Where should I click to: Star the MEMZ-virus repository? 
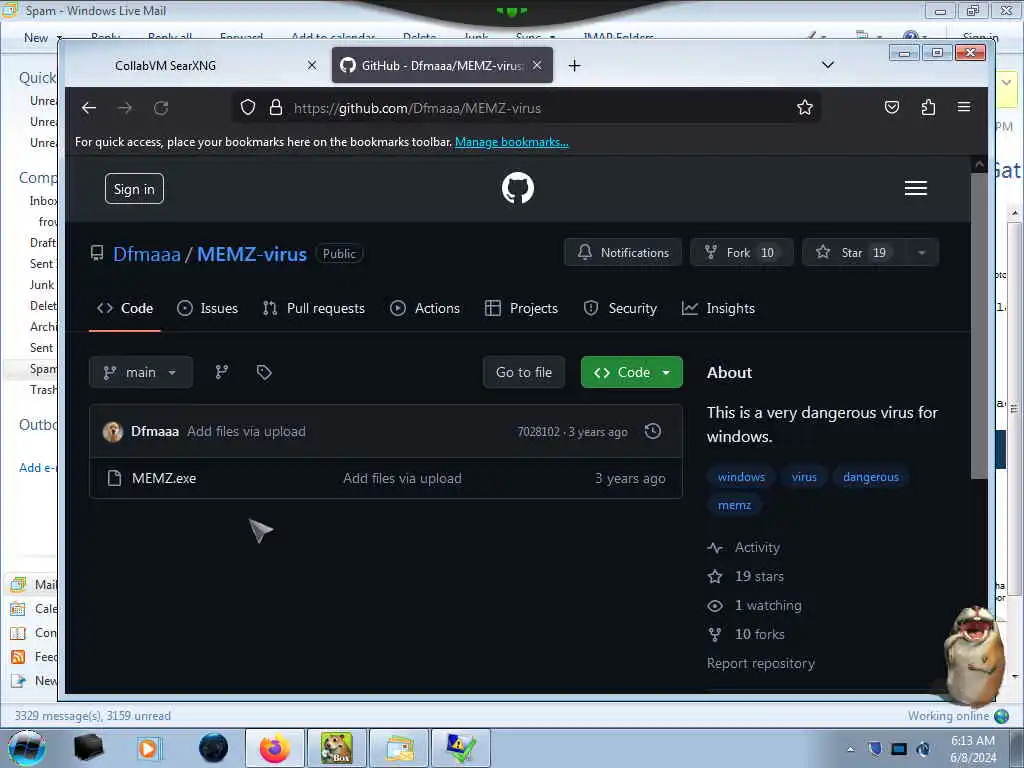click(x=854, y=253)
